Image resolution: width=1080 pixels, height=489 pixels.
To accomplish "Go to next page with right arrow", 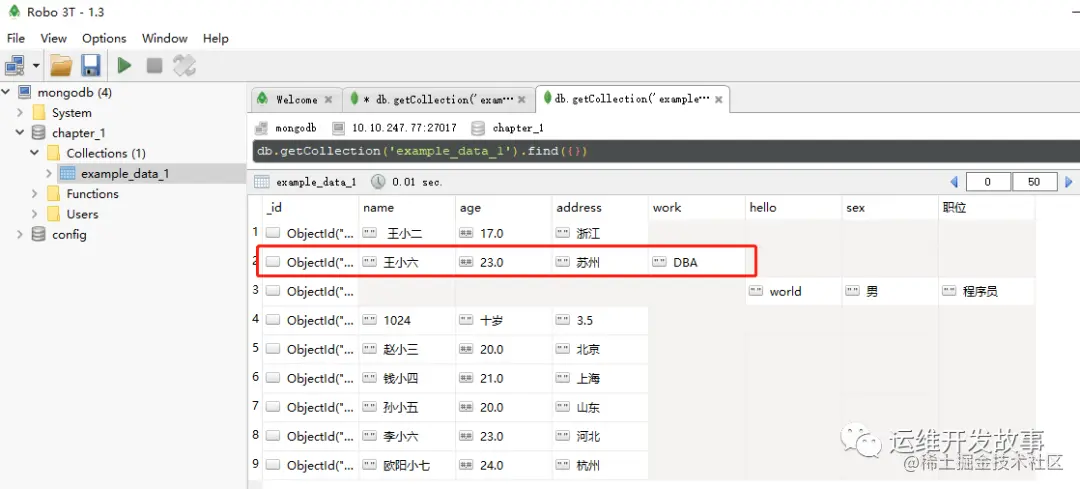I will pyautogui.click(x=1069, y=182).
